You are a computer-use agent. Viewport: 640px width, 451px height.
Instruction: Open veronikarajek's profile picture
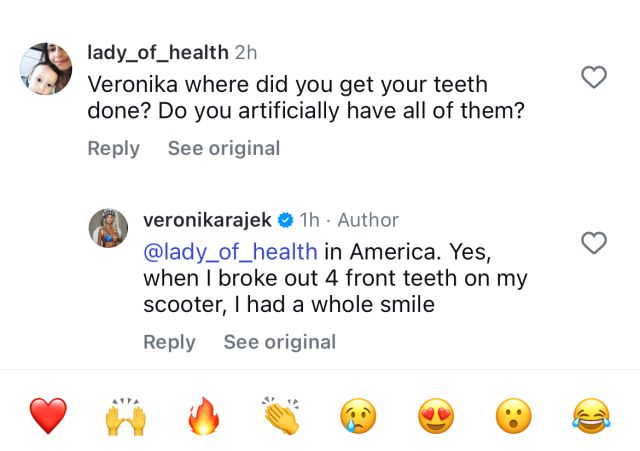pos(108,228)
